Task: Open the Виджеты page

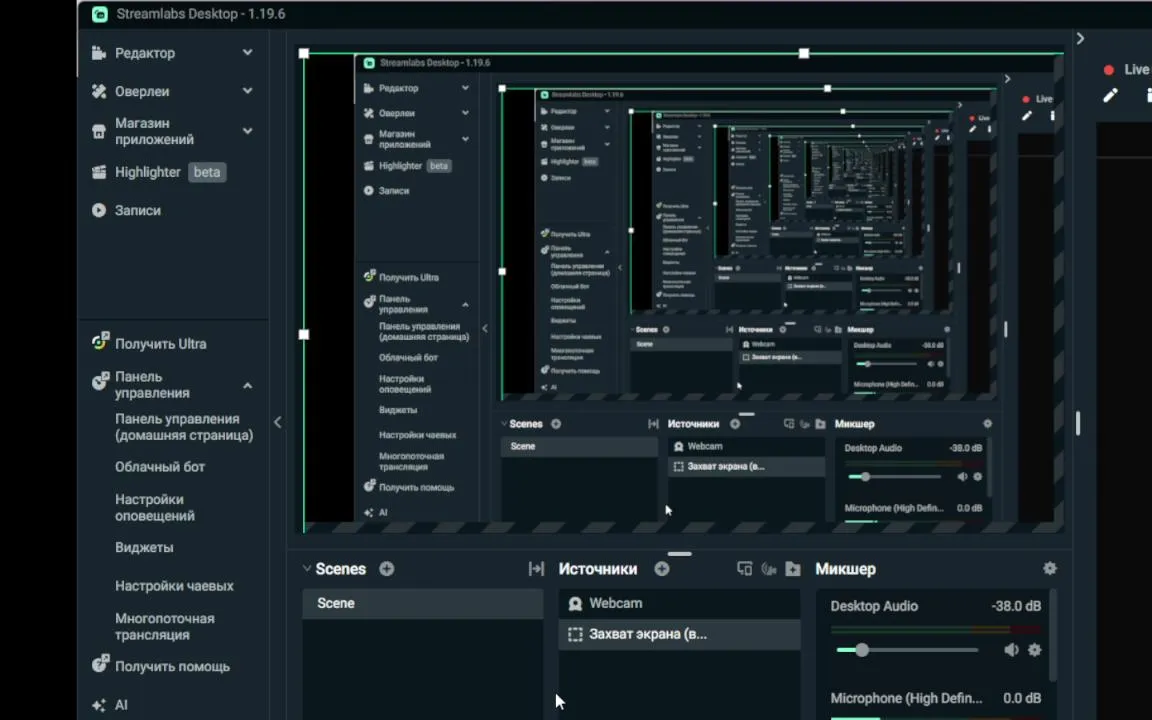Action: pos(144,547)
